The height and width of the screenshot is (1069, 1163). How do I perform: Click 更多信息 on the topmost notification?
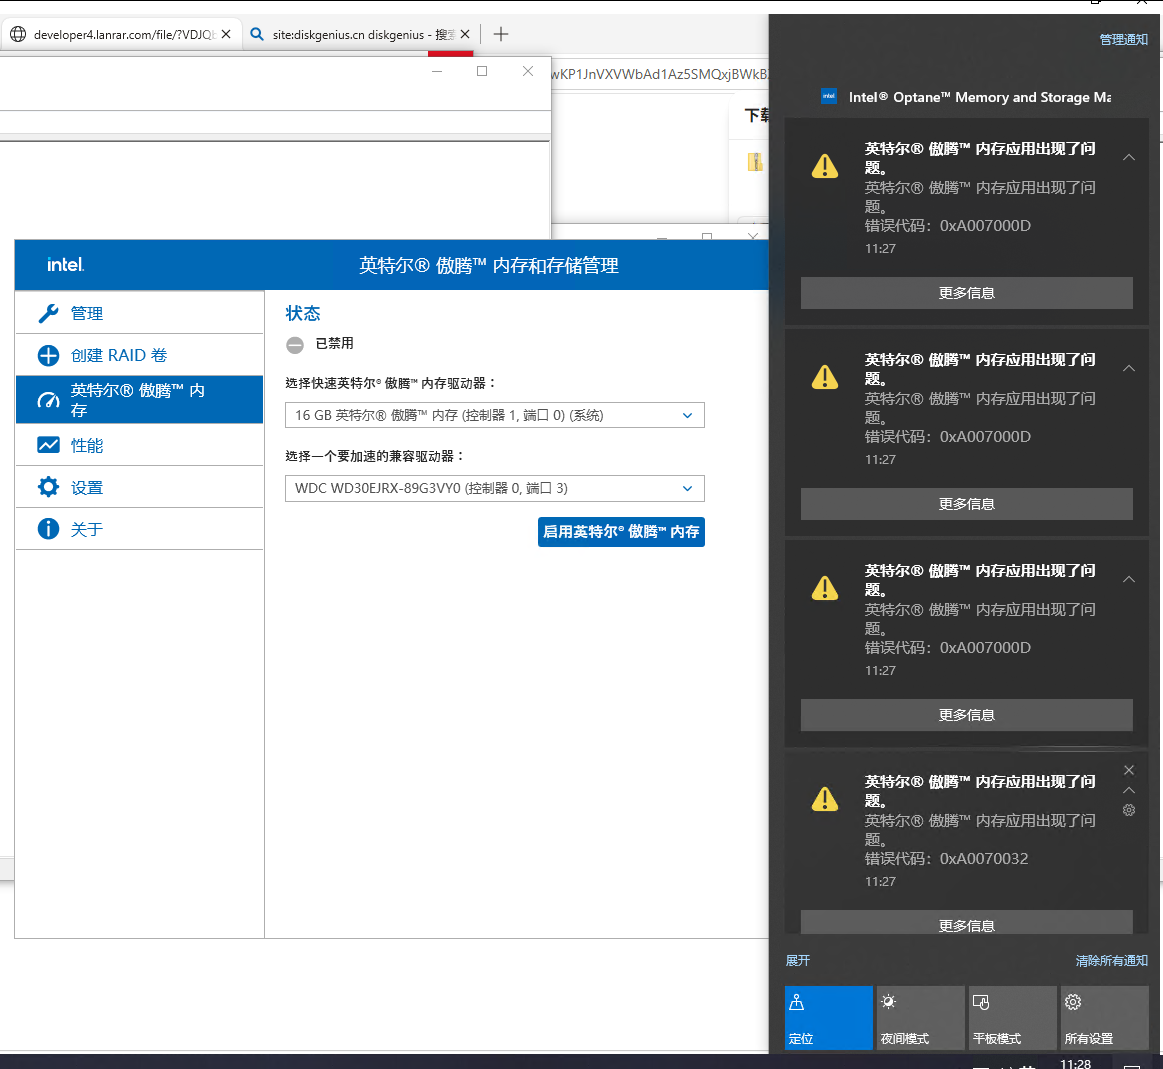coord(966,293)
